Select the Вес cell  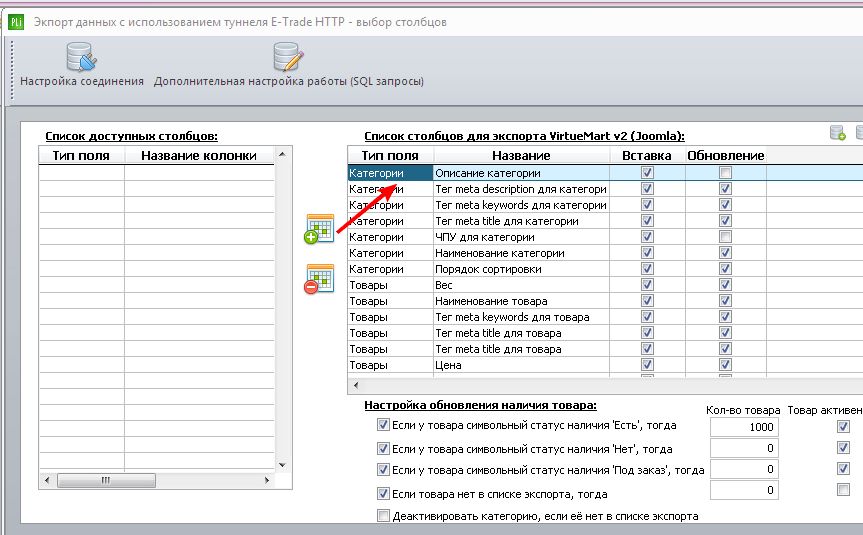[x=521, y=285]
